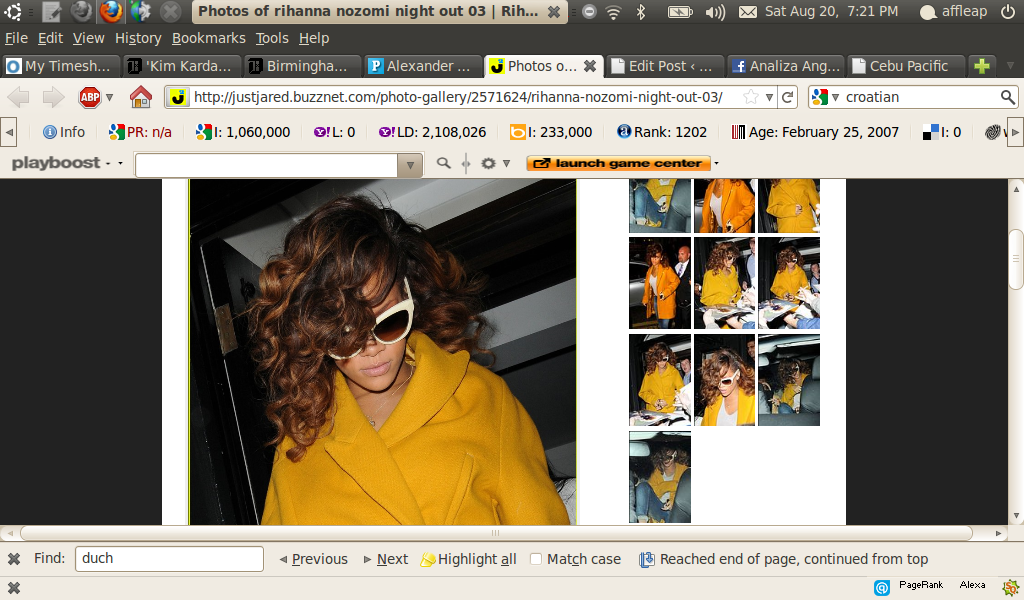This screenshot has height=600, width=1024.
Task: Open the playboost logo menu arrow
Action: point(120,163)
